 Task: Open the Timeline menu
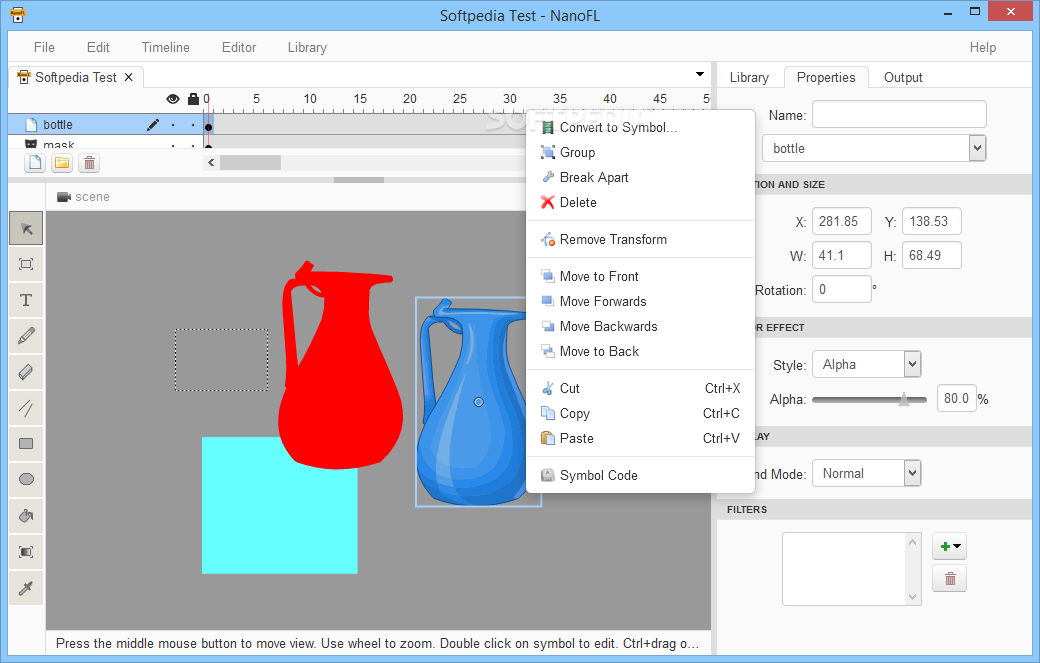(166, 47)
